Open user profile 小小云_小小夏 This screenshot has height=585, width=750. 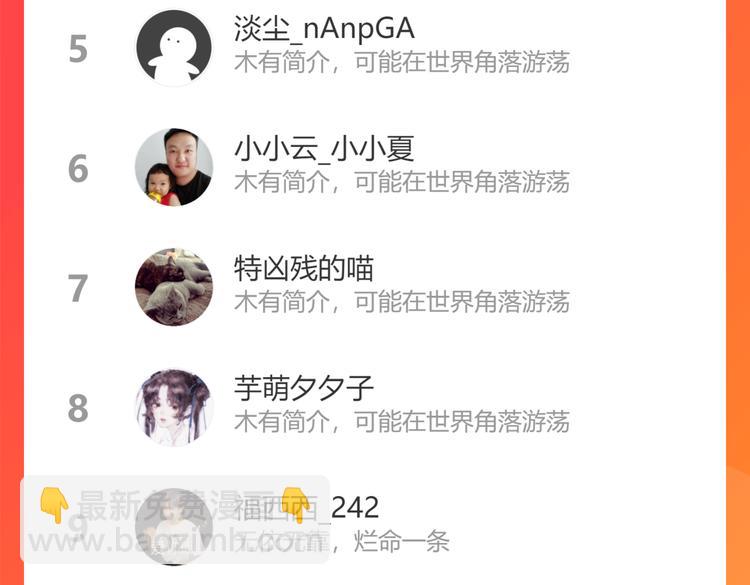tap(324, 148)
